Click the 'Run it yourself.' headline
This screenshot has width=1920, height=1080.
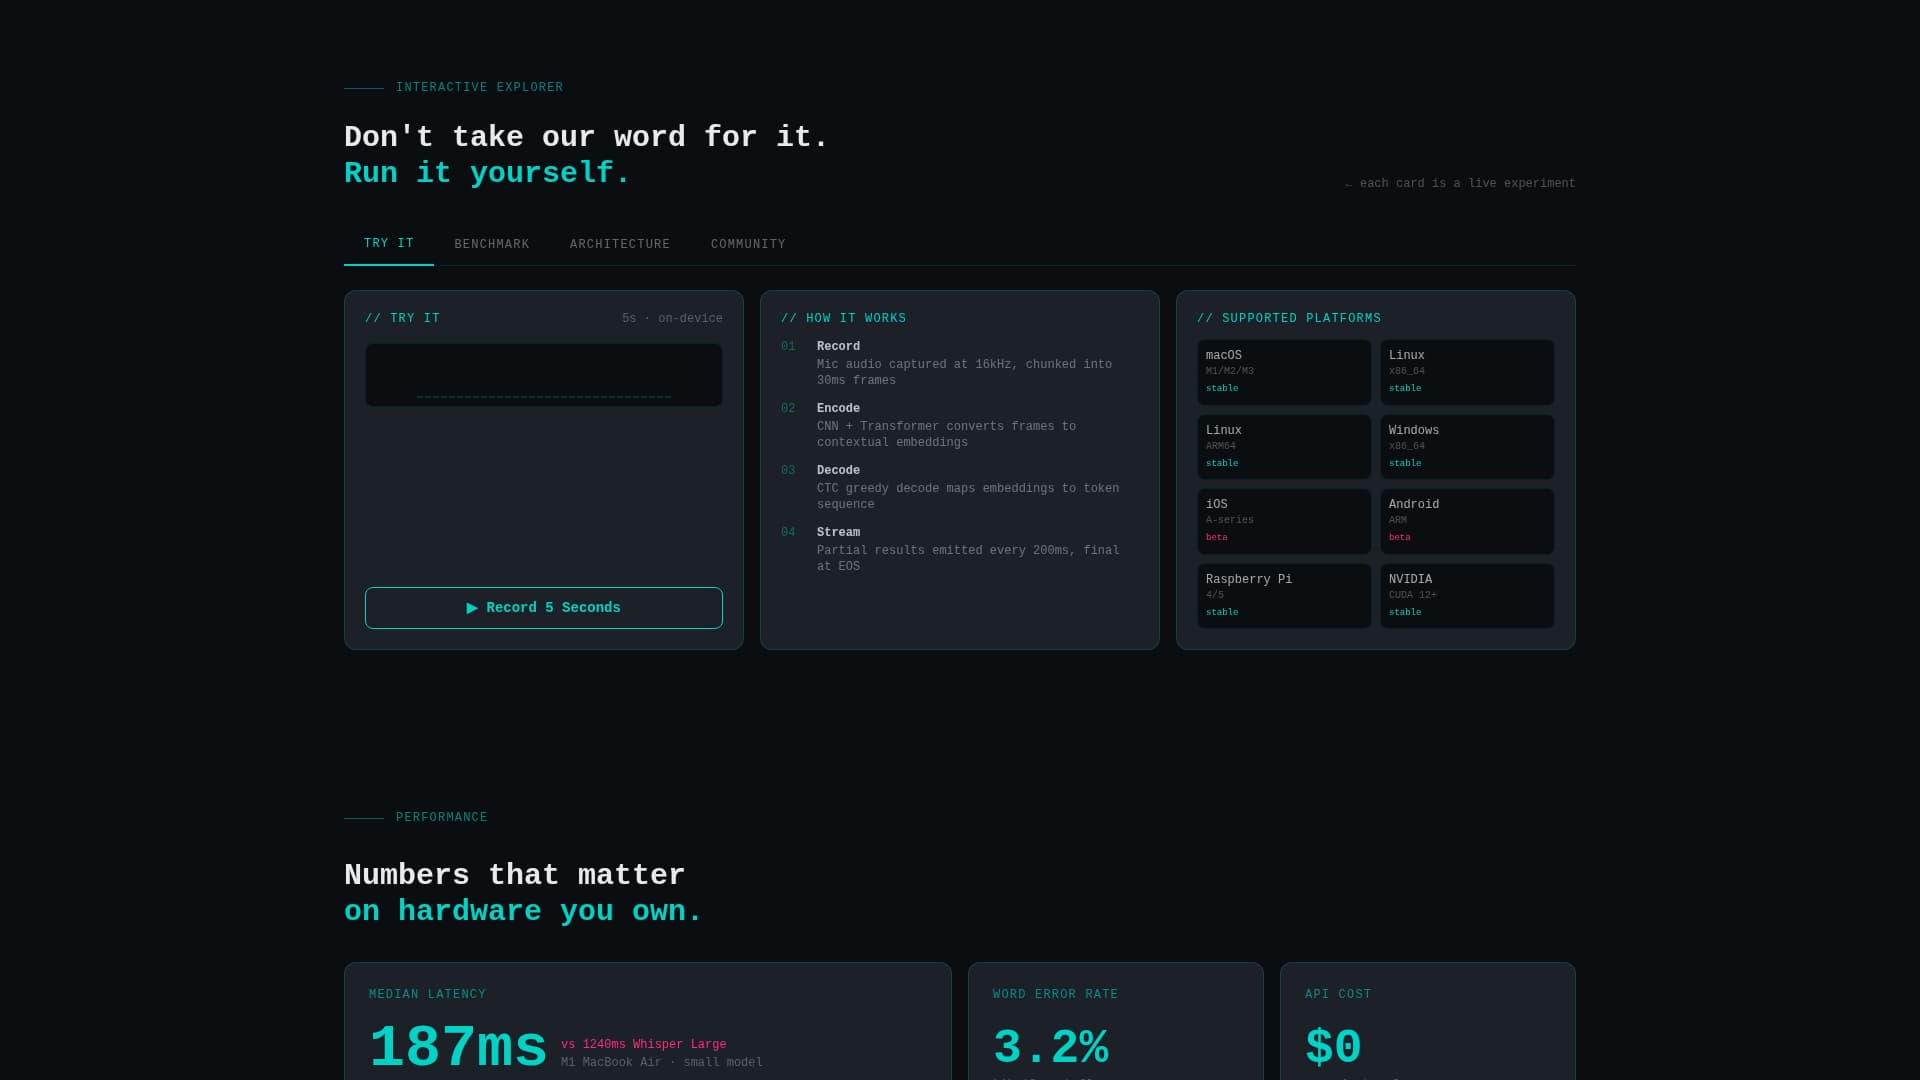pyautogui.click(x=487, y=174)
